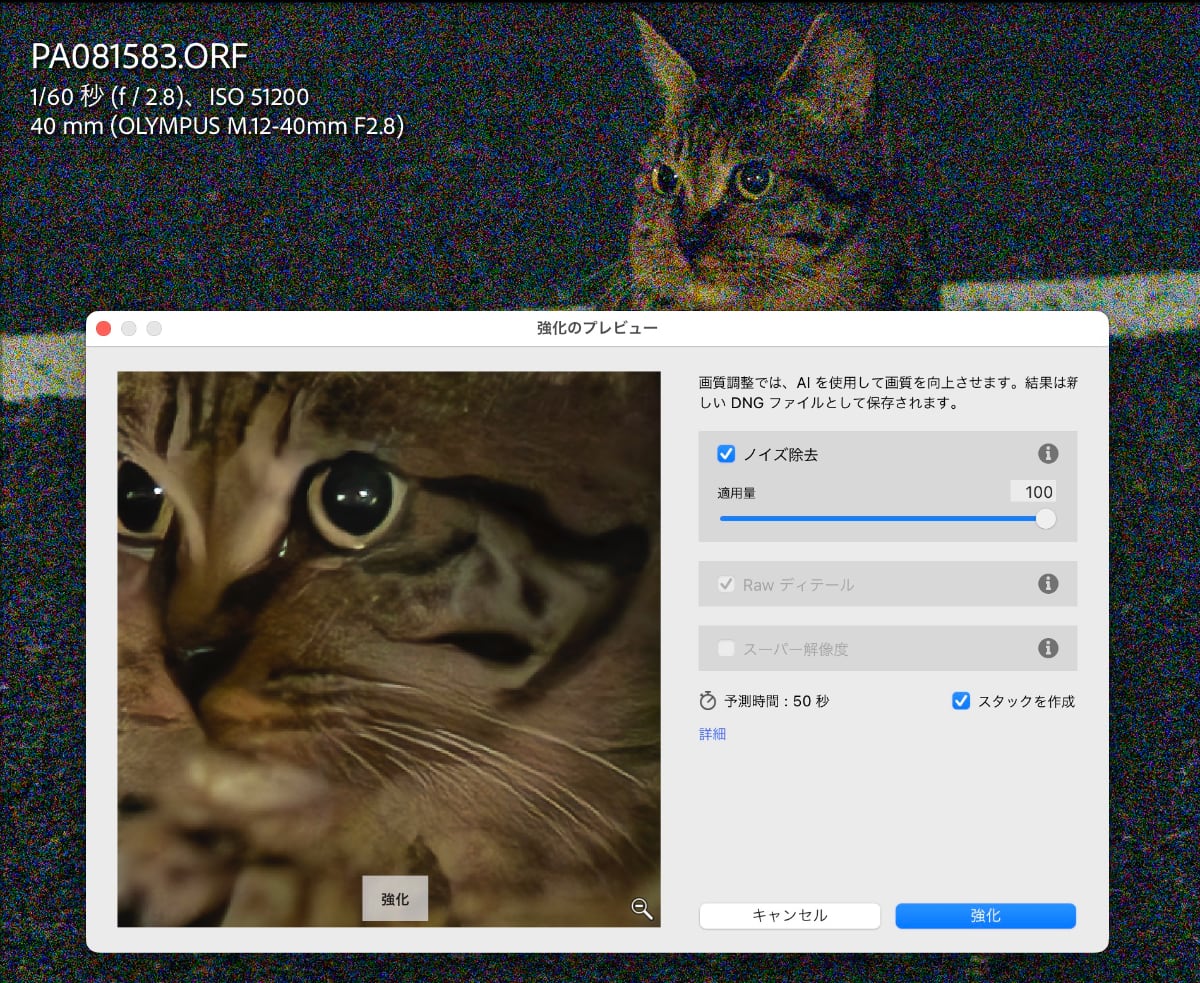
Task: Click the 強化のプレビュー title bar text
Action: [x=597, y=328]
